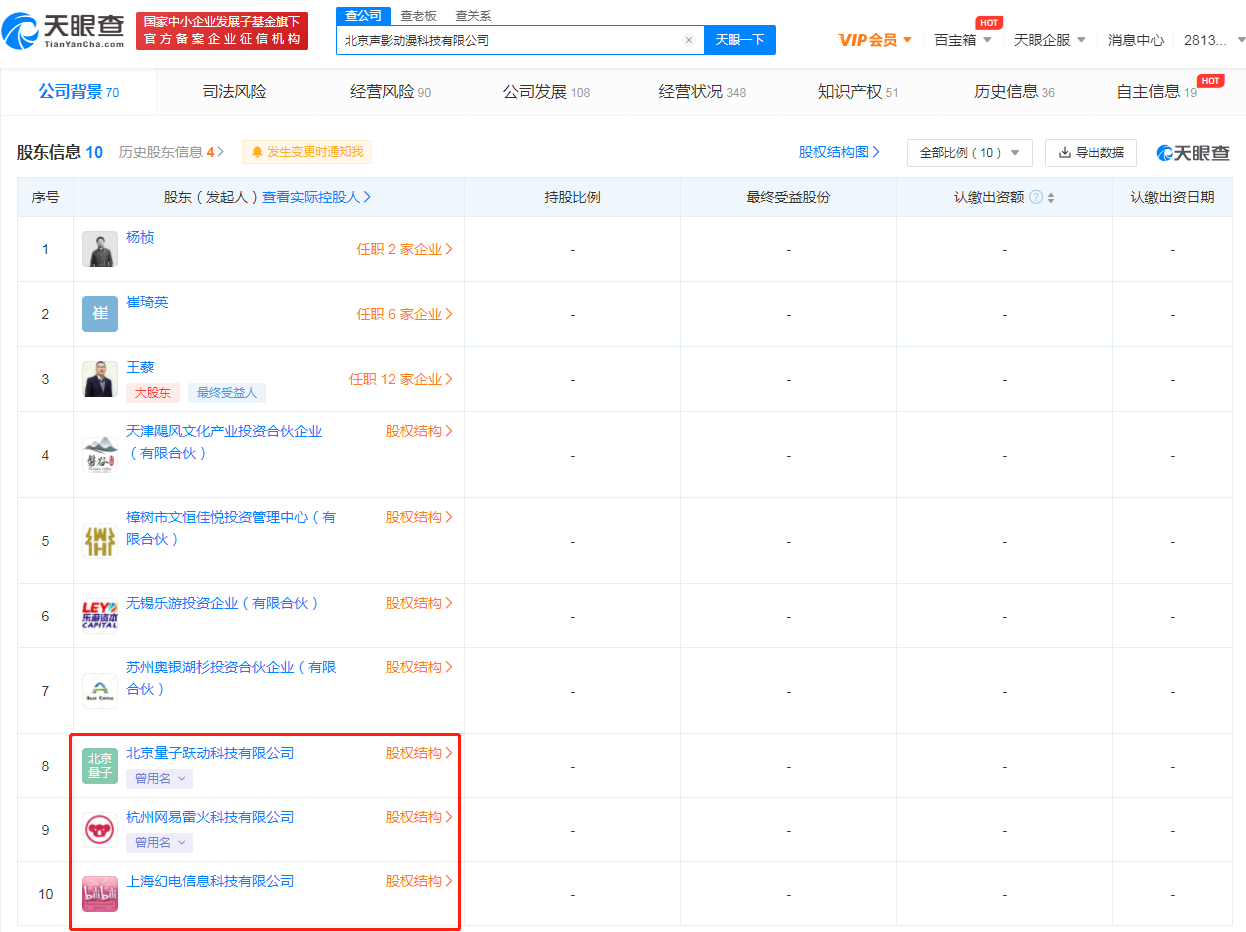
Task: Click the 大股东 tag under 王黎
Action: [x=153, y=393]
